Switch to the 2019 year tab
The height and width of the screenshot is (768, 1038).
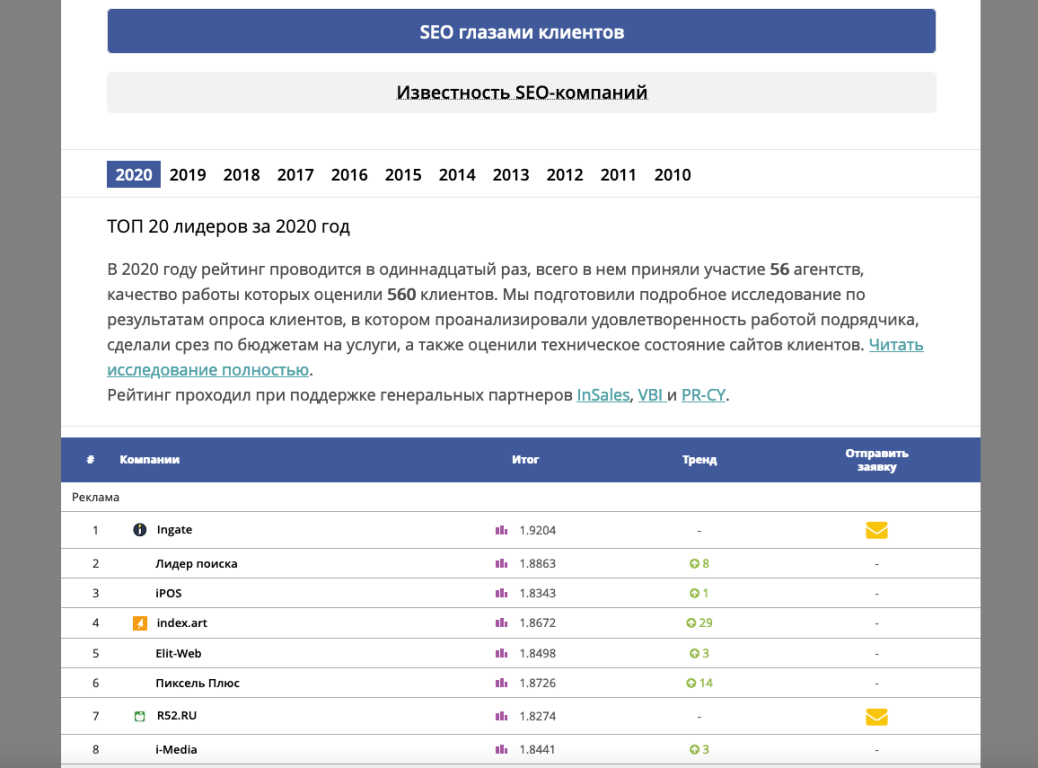(187, 175)
